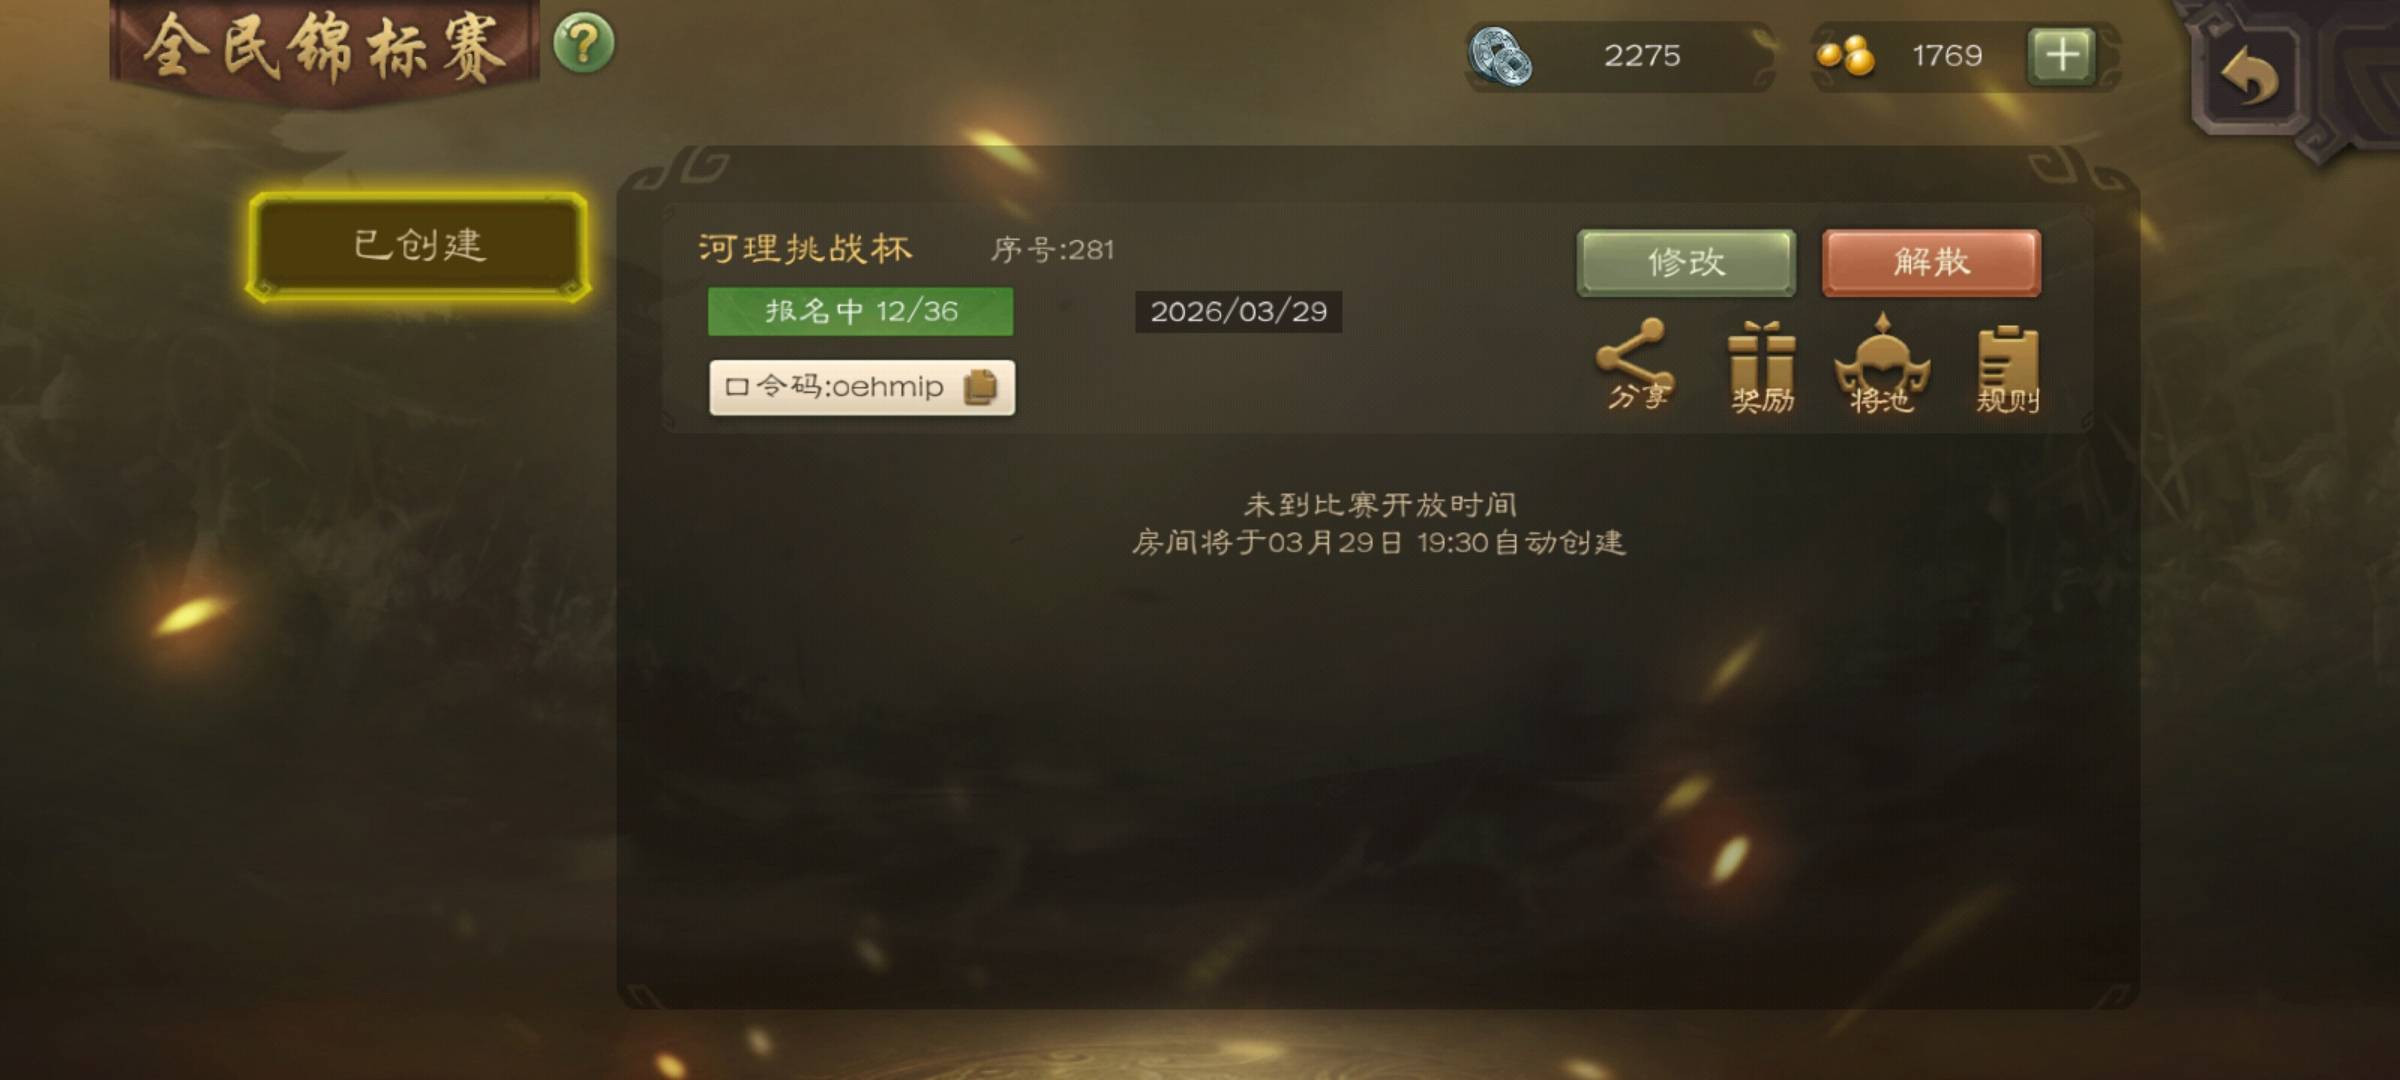
Task: Click the gold ingot currency icon
Action: (1846, 55)
